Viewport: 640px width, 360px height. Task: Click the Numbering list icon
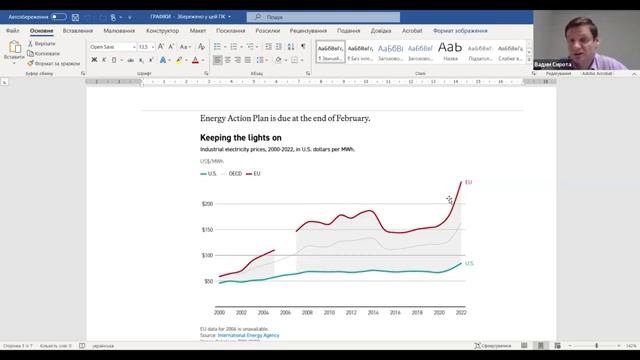pyautogui.click(x=234, y=47)
